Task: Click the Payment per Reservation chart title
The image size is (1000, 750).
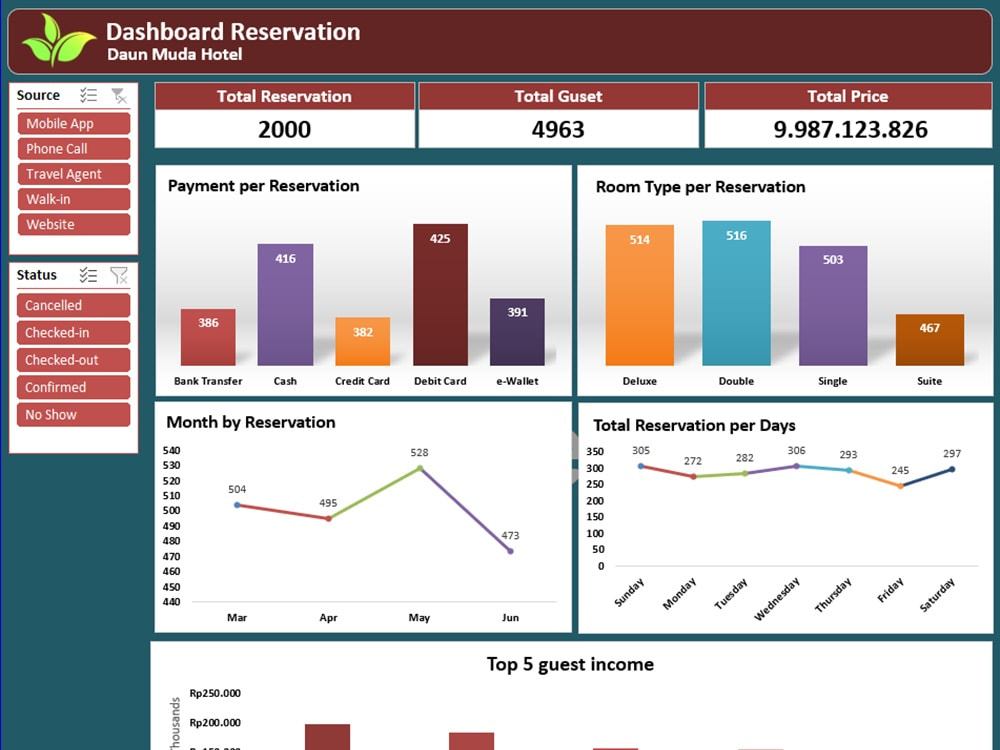Action: (263, 186)
